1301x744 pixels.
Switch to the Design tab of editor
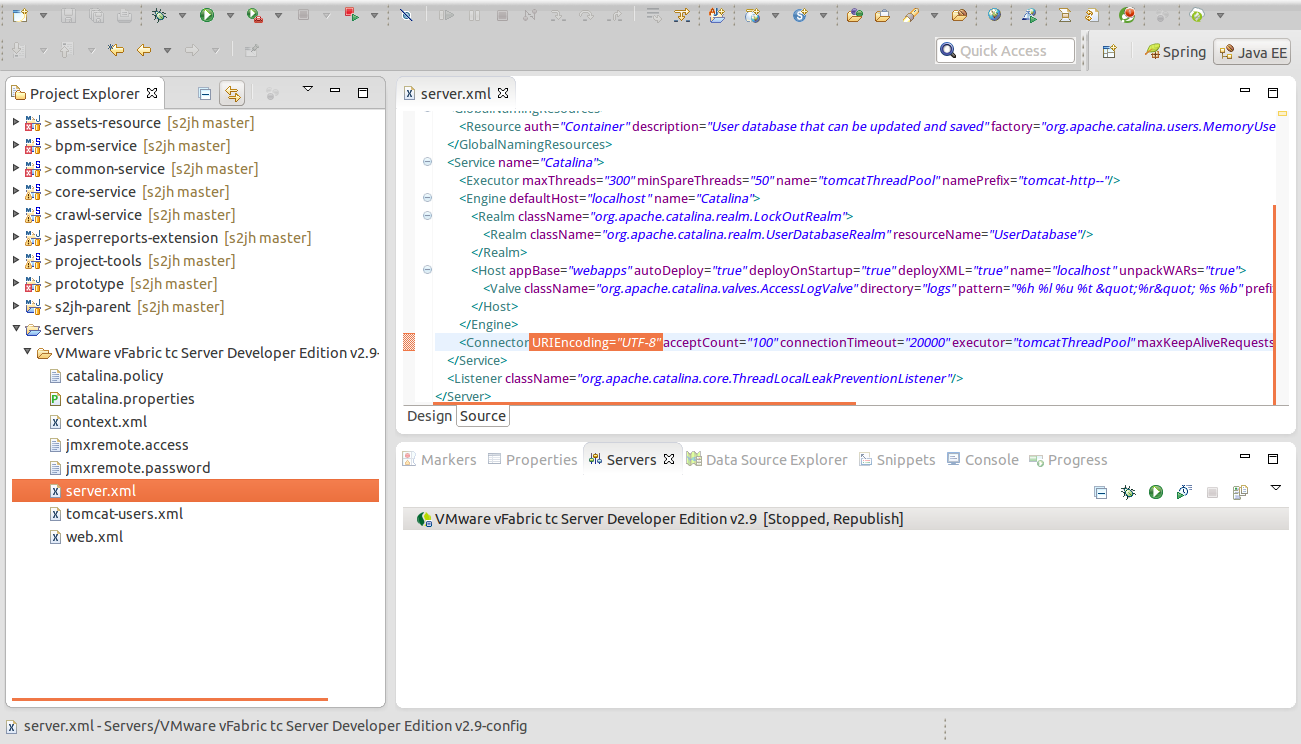coord(430,416)
